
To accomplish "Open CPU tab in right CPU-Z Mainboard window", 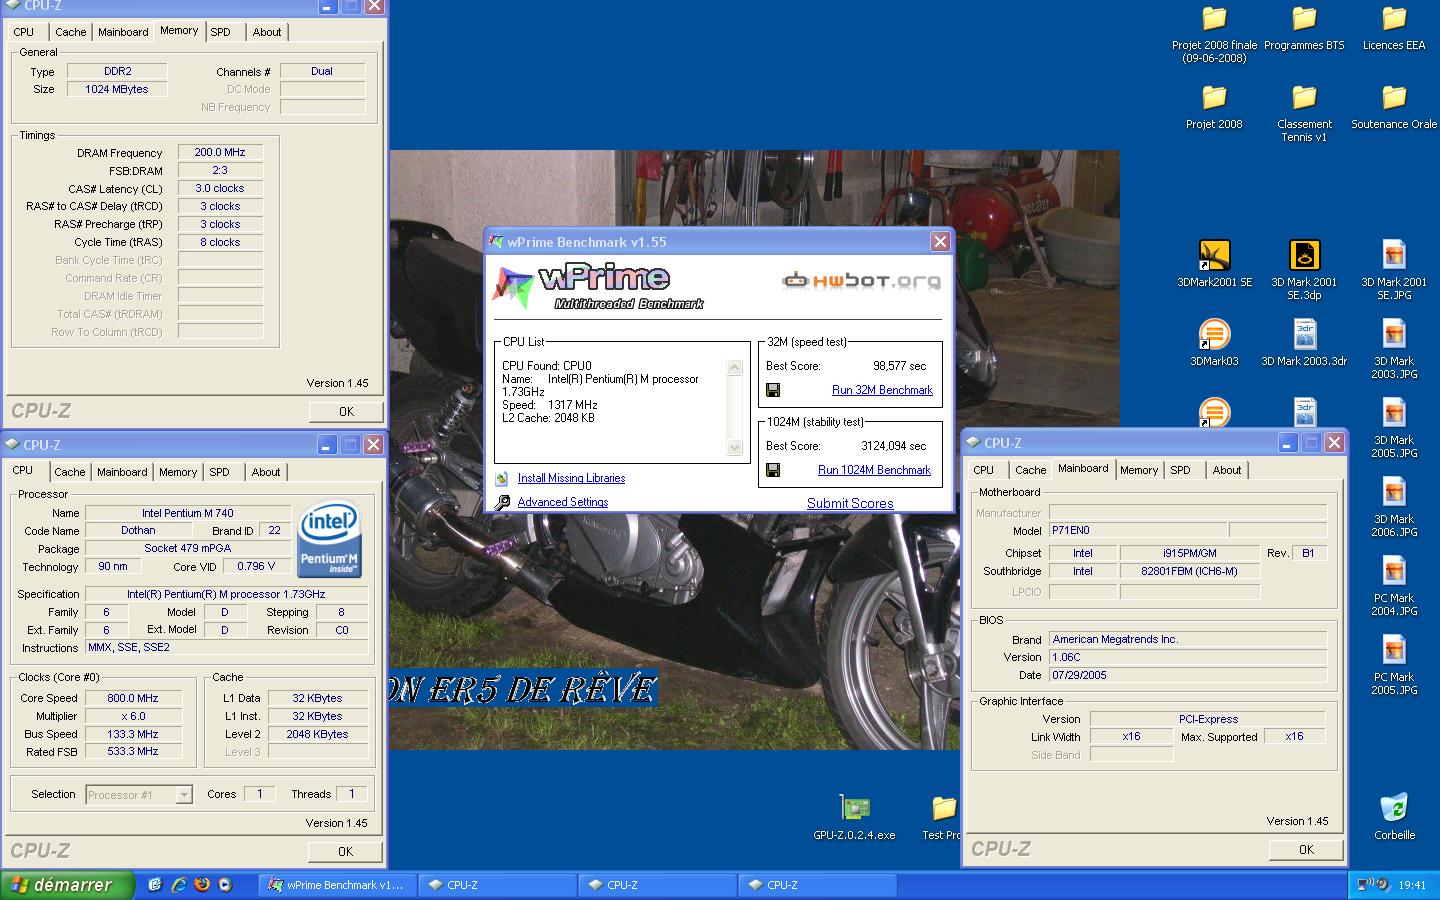I will click(984, 470).
